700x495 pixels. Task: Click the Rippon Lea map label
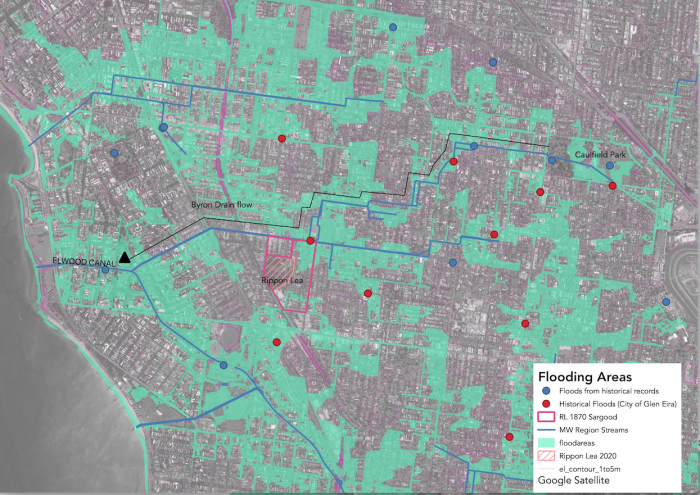pyautogui.click(x=283, y=280)
